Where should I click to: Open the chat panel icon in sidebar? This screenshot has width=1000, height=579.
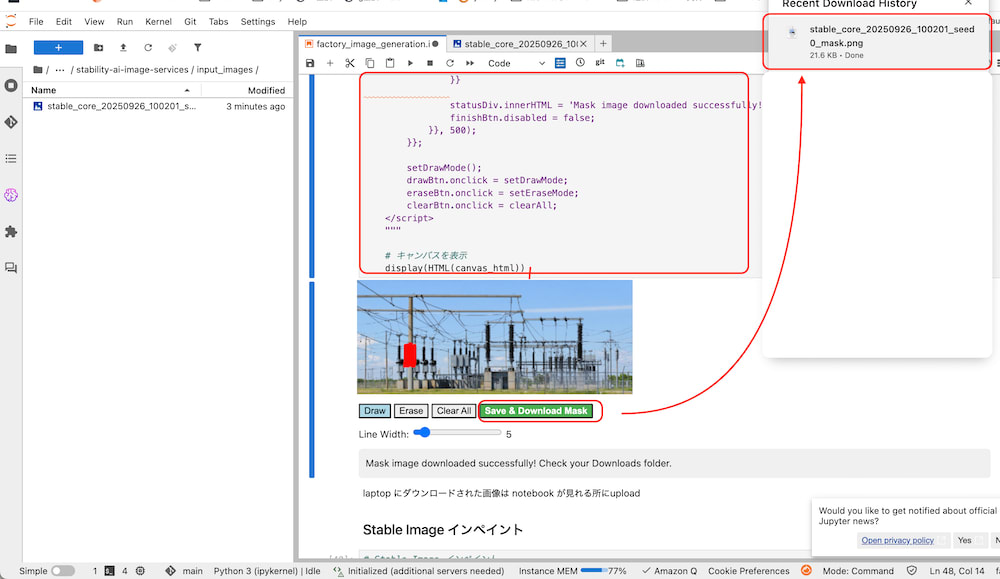[x=11, y=268]
